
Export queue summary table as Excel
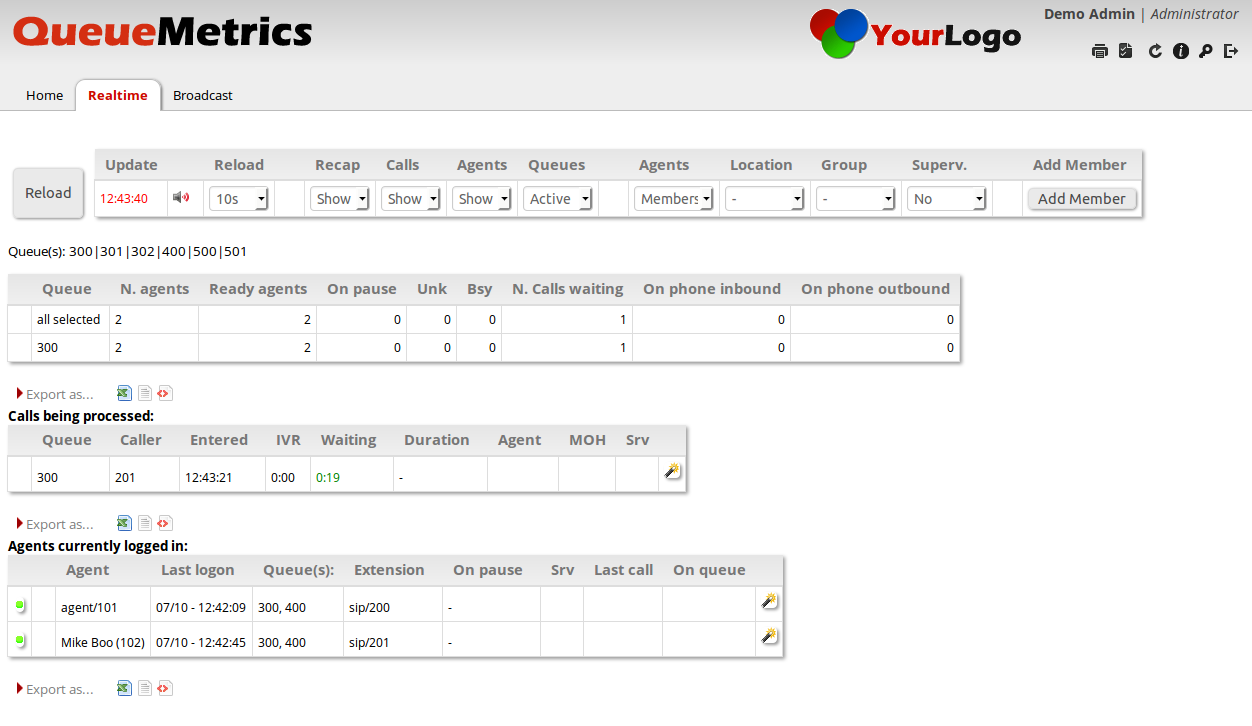(x=124, y=394)
